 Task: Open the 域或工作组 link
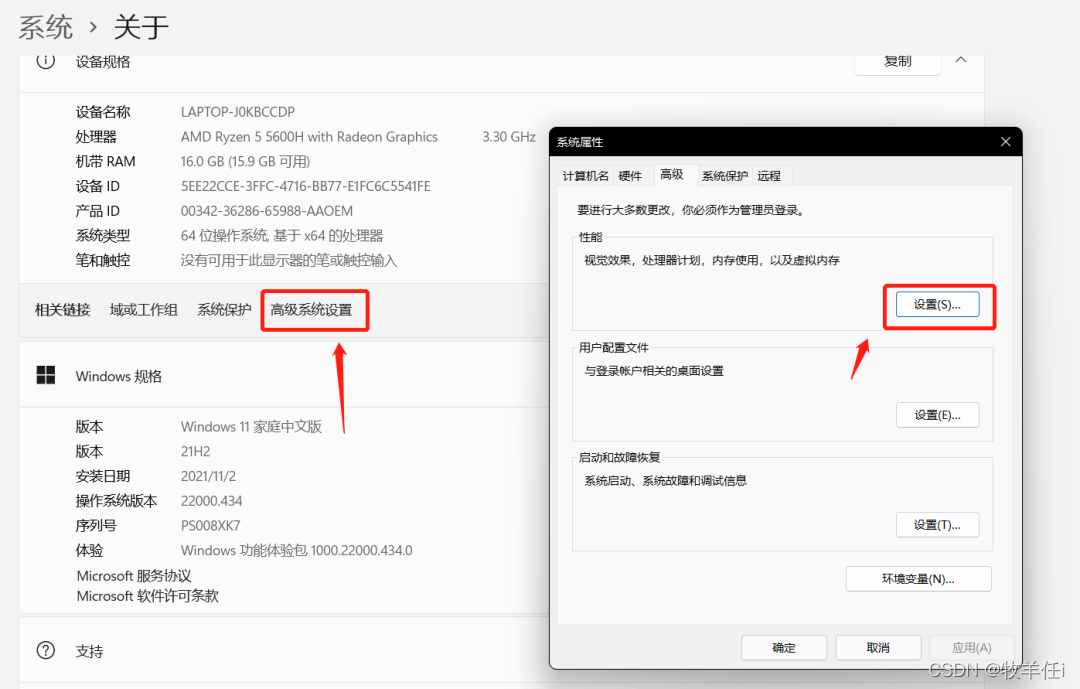[143, 310]
